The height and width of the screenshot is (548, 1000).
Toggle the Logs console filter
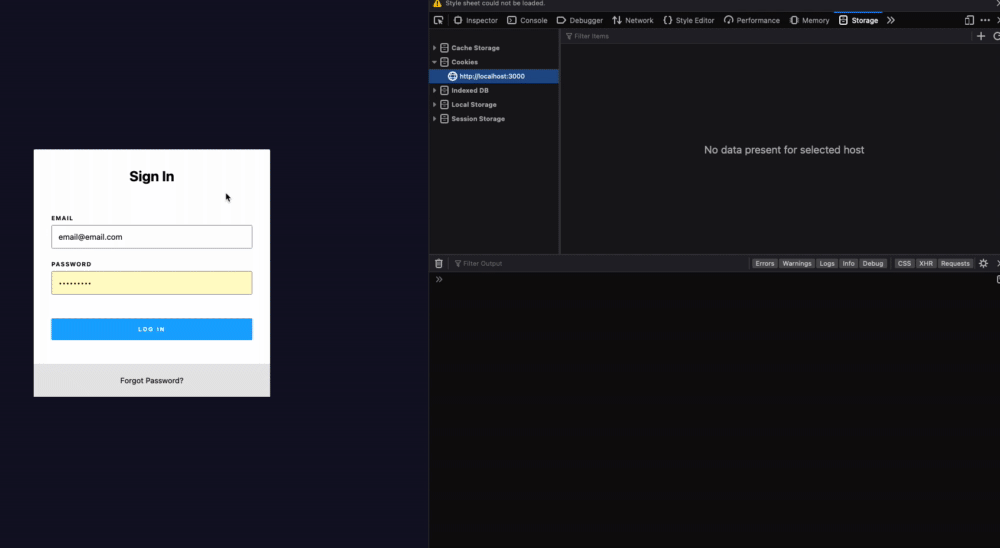click(x=827, y=263)
